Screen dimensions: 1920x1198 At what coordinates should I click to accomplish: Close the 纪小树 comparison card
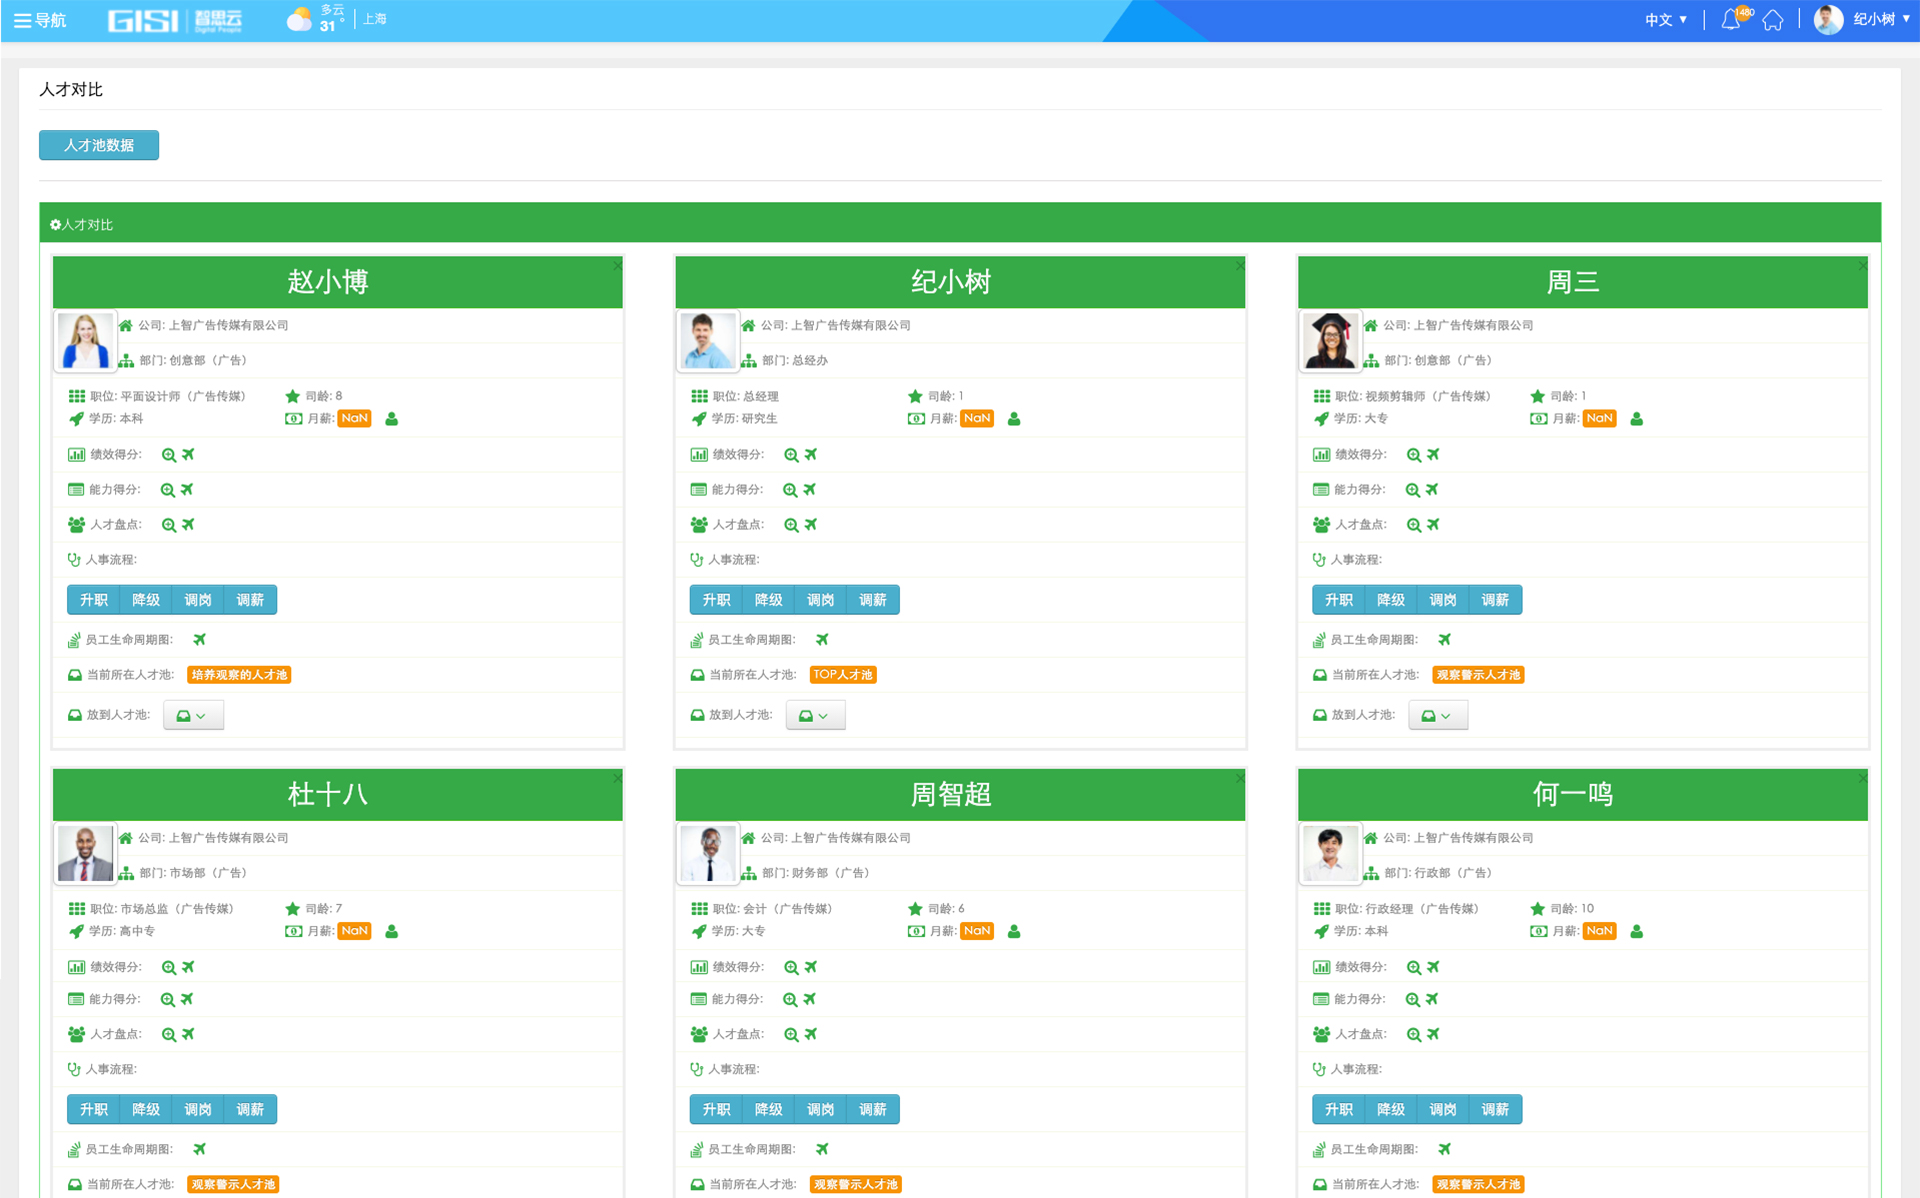[1239, 266]
